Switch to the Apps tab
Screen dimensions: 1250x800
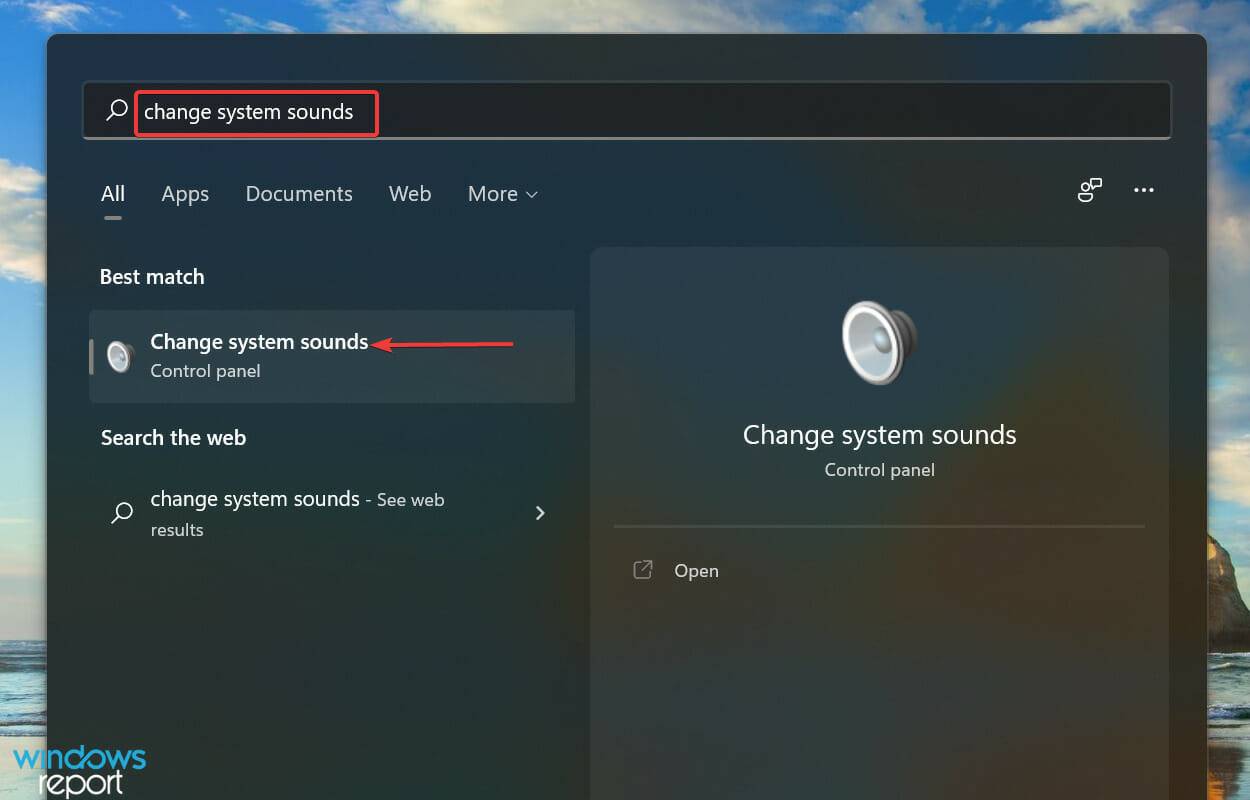point(184,194)
